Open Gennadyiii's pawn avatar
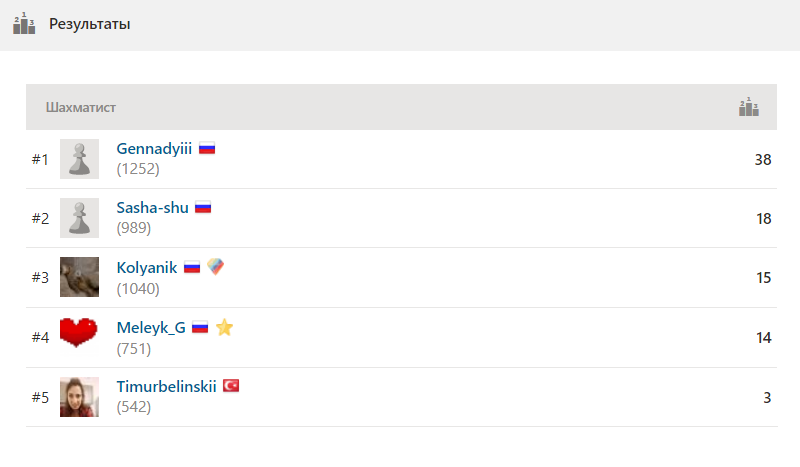Image resolution: width=800 pixels, height=467 pixels. pyautogui.click(x=79, y=159)
